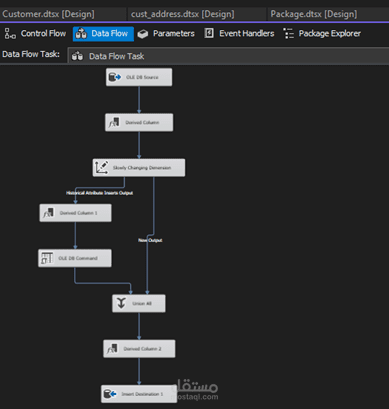
Task: Open the Data Flow Task dropdown
Action: click(x=228, y=56)
